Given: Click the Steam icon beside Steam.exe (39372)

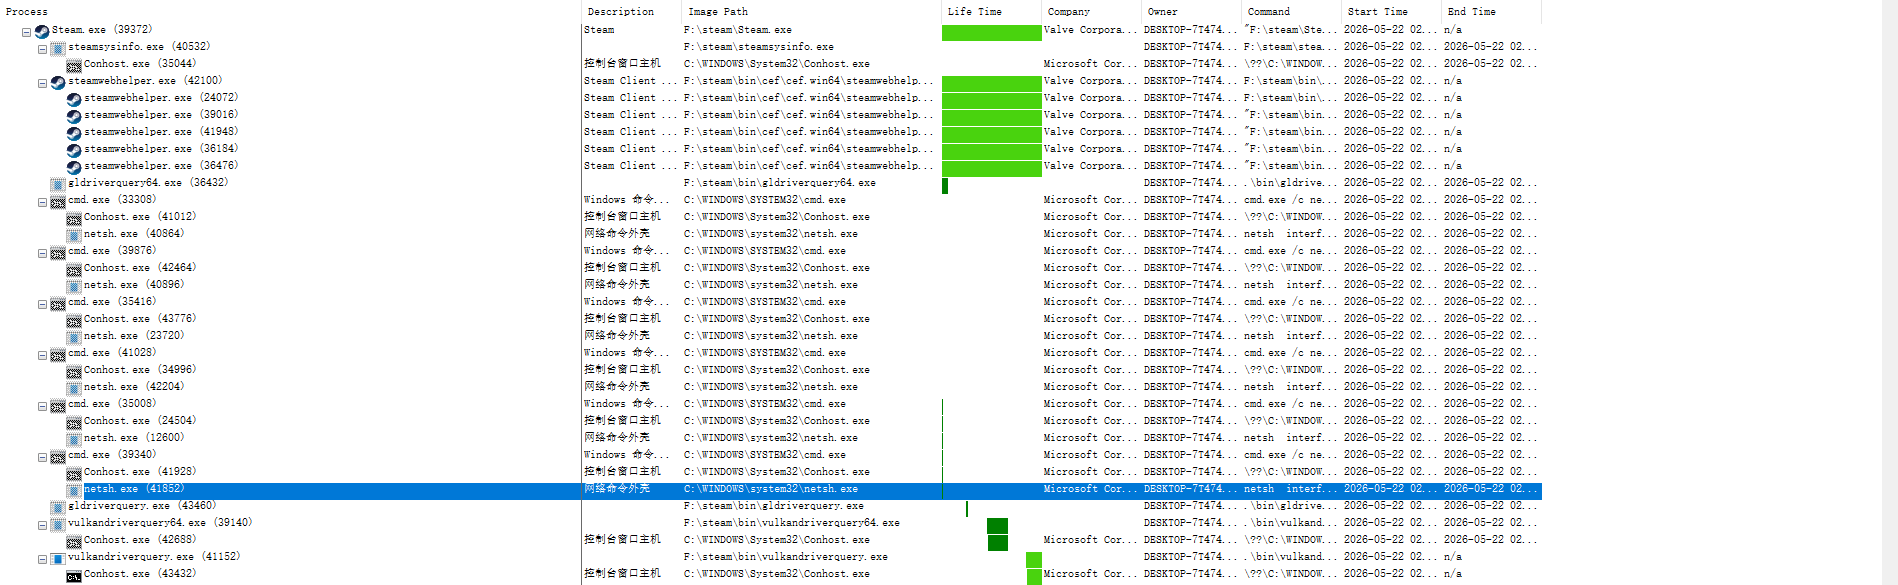Looking at the screenshot, I should click(x=42, y=31).
